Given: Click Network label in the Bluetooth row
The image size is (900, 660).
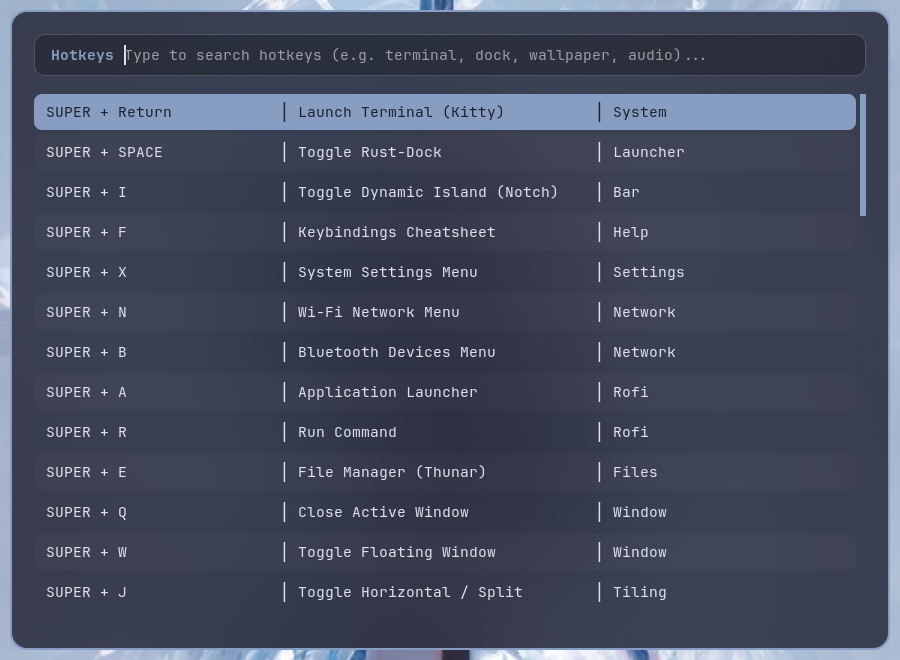Looking at the screenshot, I should click(x=644, y=352).
